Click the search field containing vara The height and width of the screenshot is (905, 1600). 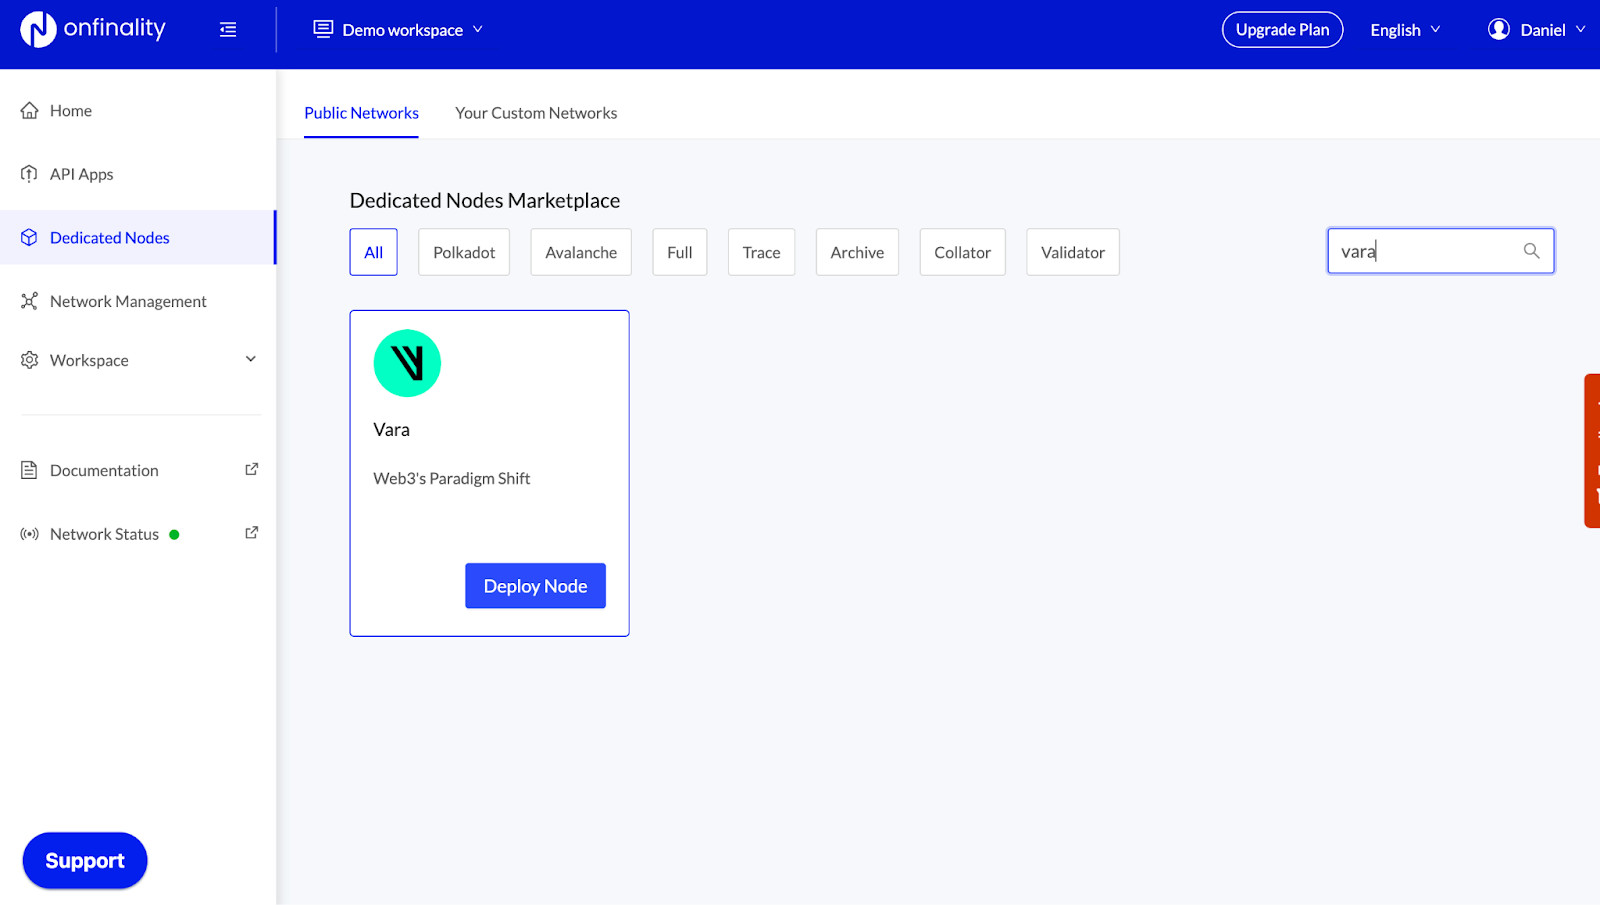tap(1425, 251)
